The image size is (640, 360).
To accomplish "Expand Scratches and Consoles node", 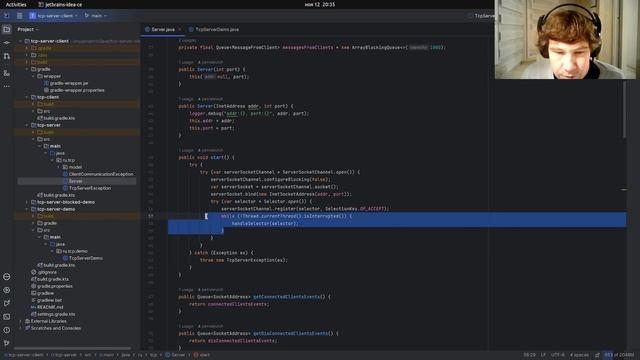I will coord(20,328).
